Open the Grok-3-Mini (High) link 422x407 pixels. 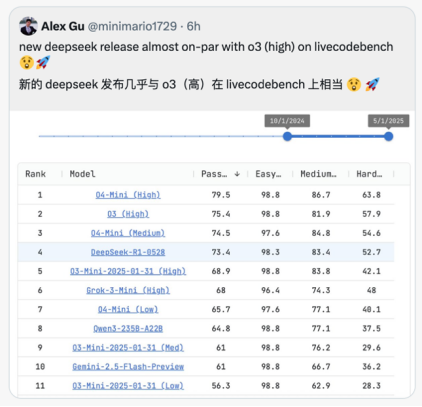128,290
